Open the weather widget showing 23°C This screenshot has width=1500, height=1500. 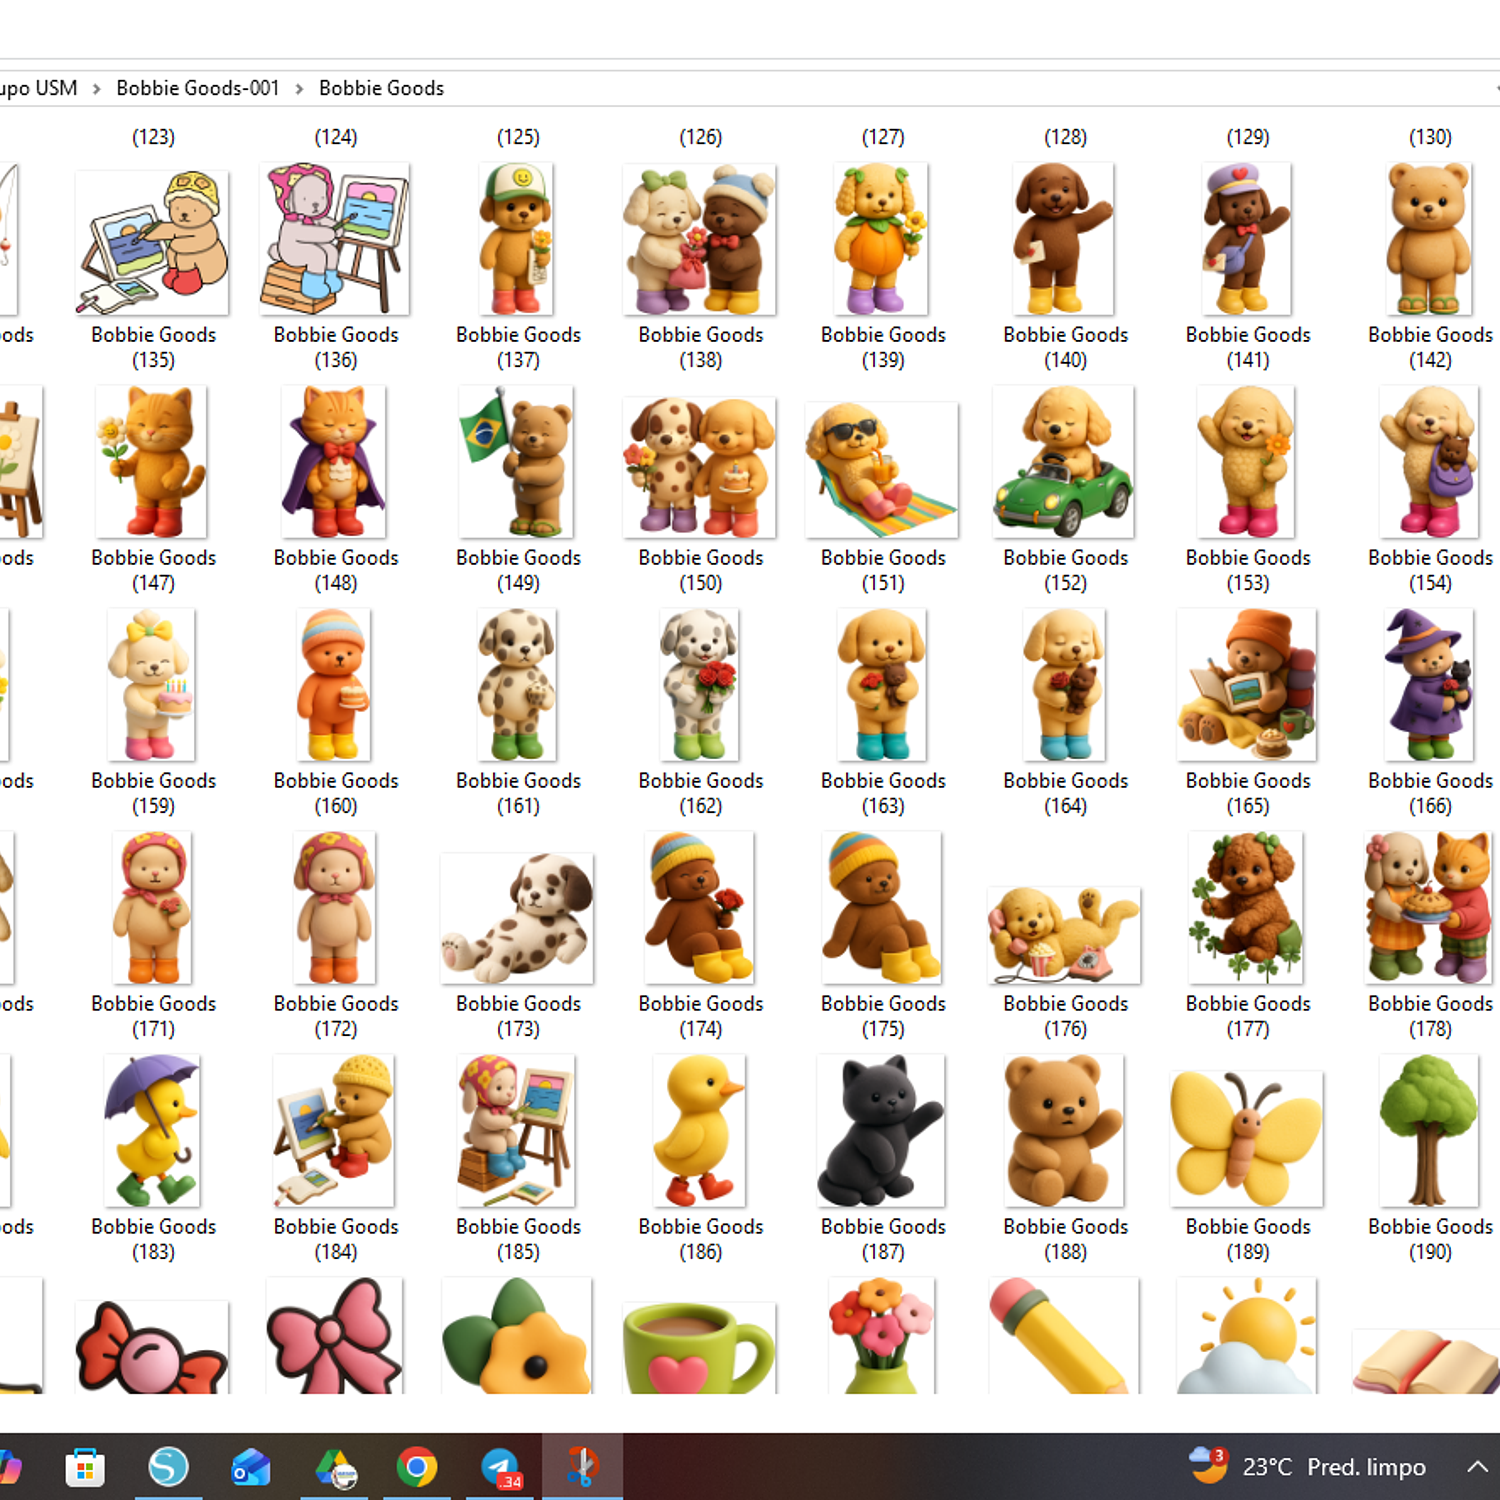point(1308,1466)
